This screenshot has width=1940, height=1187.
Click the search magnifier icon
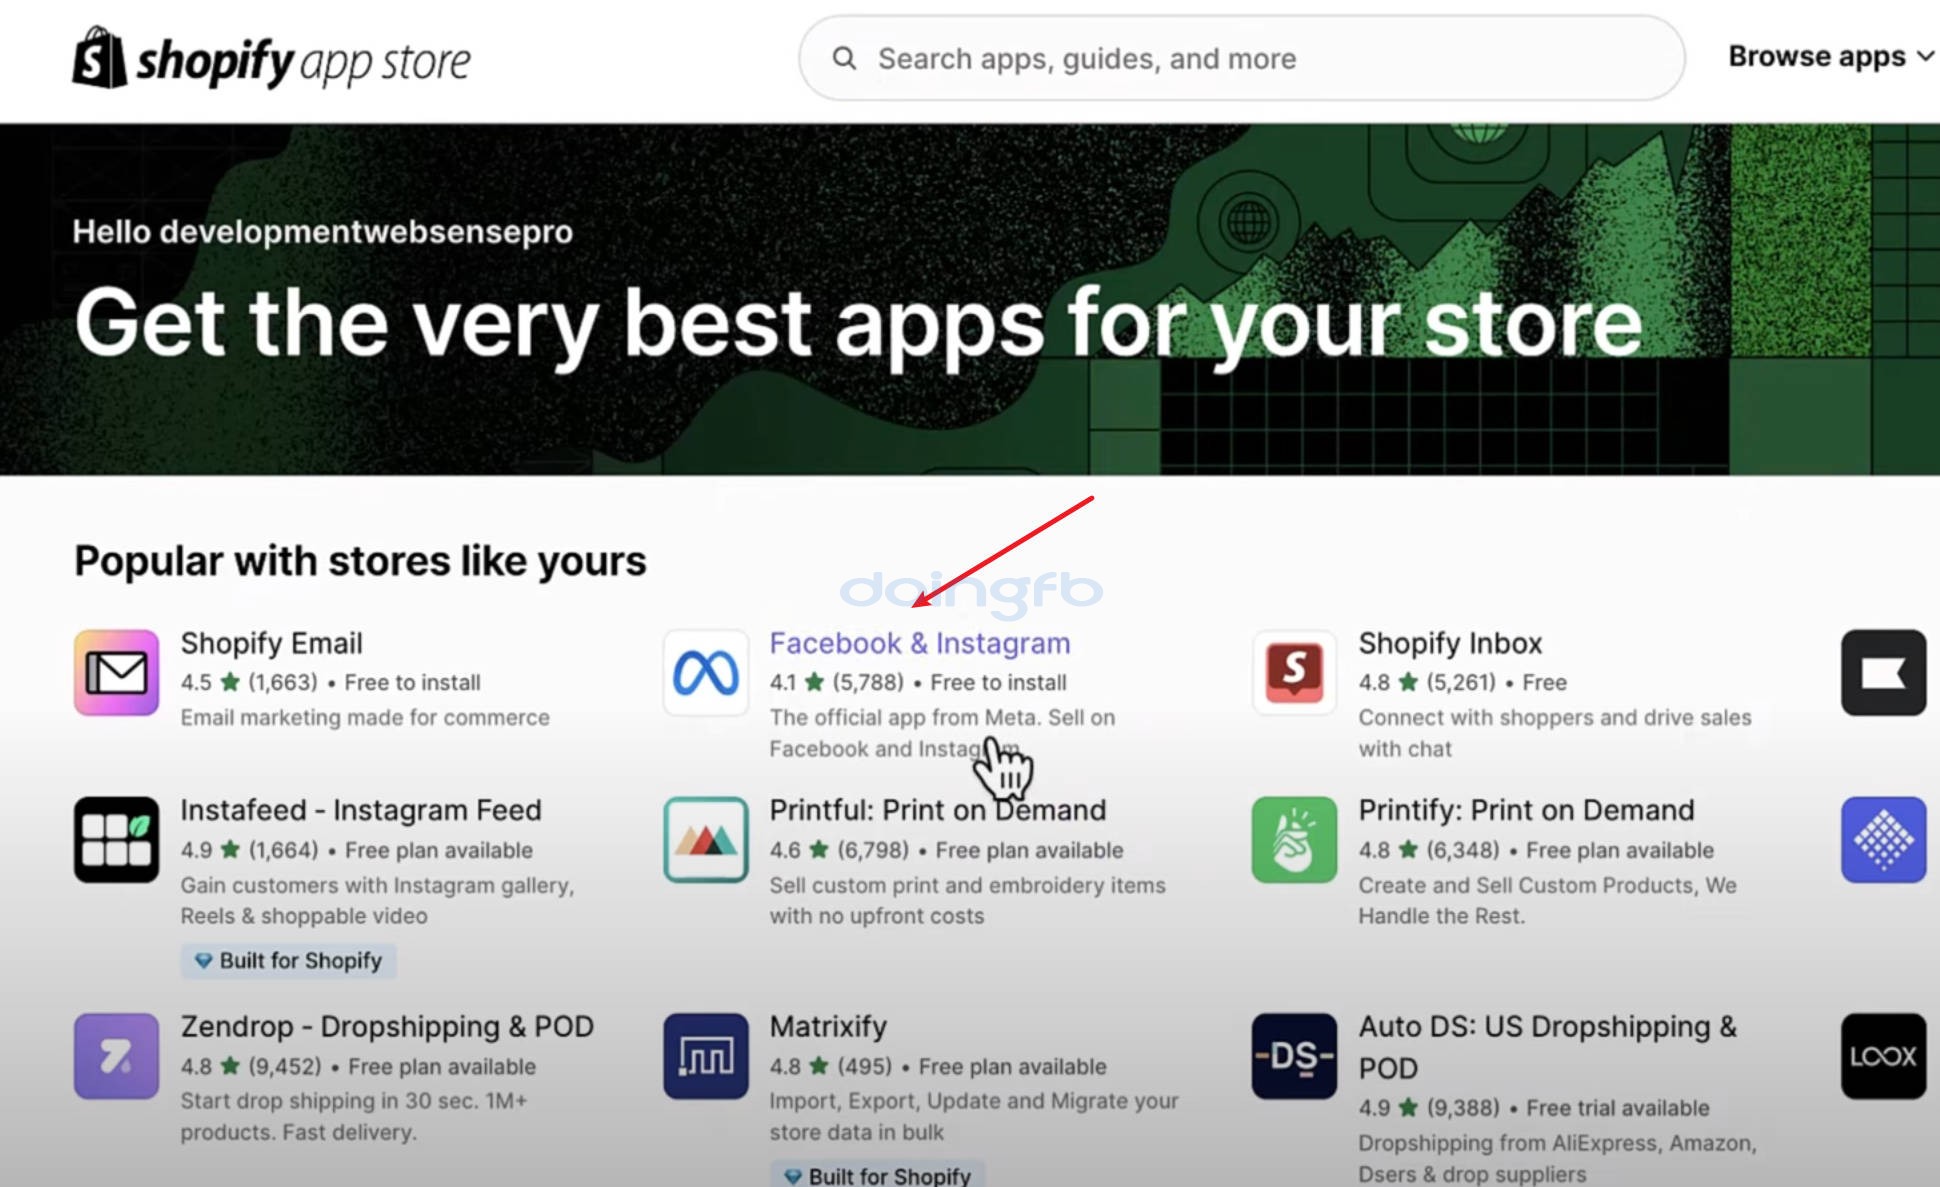(844, 58)
